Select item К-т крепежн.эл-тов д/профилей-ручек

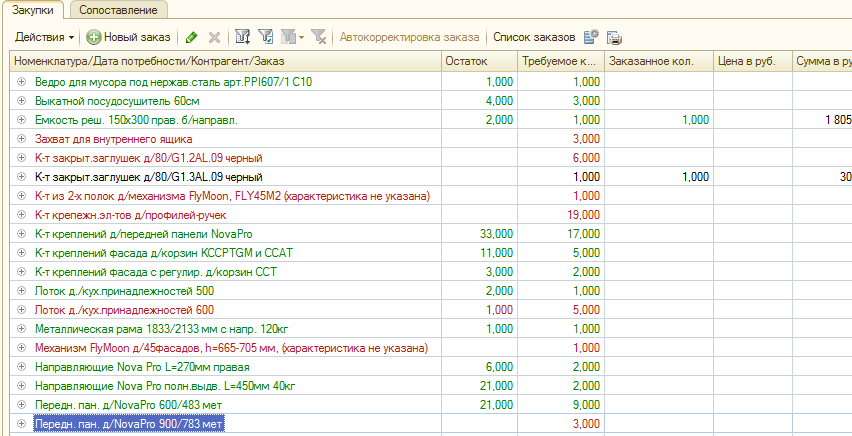[130, 215]
